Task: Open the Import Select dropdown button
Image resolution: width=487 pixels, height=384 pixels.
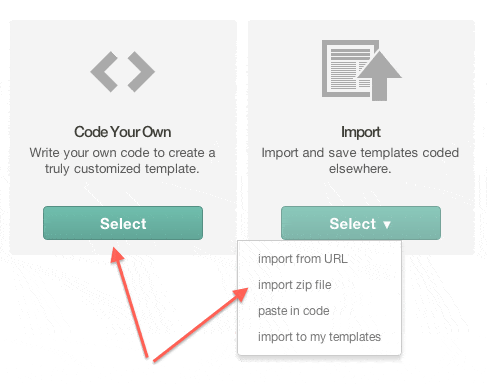Action: [361, 223]
